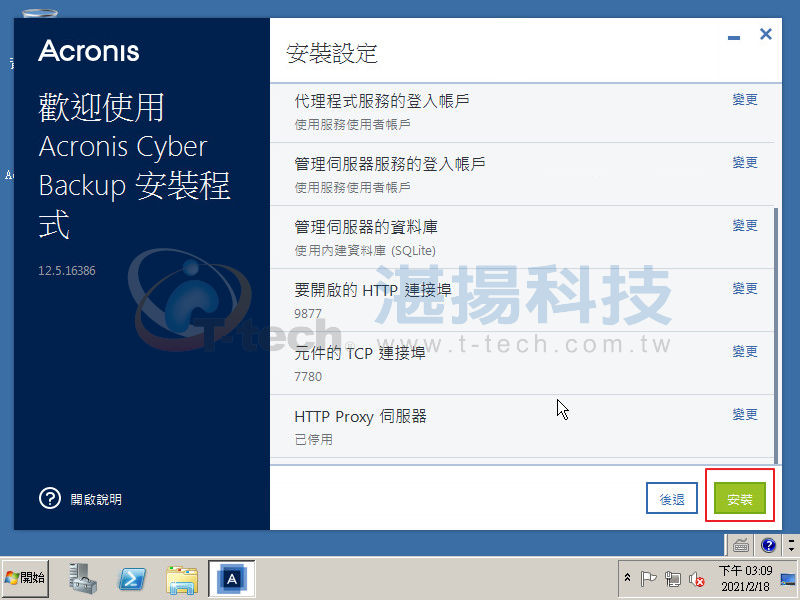
Task: Show hidden tray icons arrow
Action: point(628,578)
